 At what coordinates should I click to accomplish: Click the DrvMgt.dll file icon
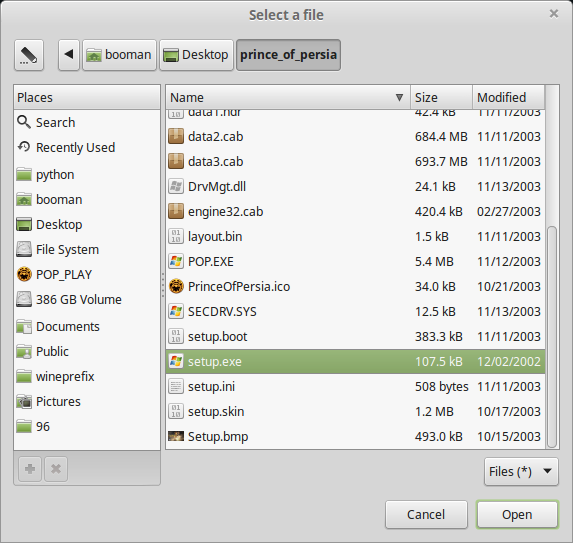click(176, 186)
